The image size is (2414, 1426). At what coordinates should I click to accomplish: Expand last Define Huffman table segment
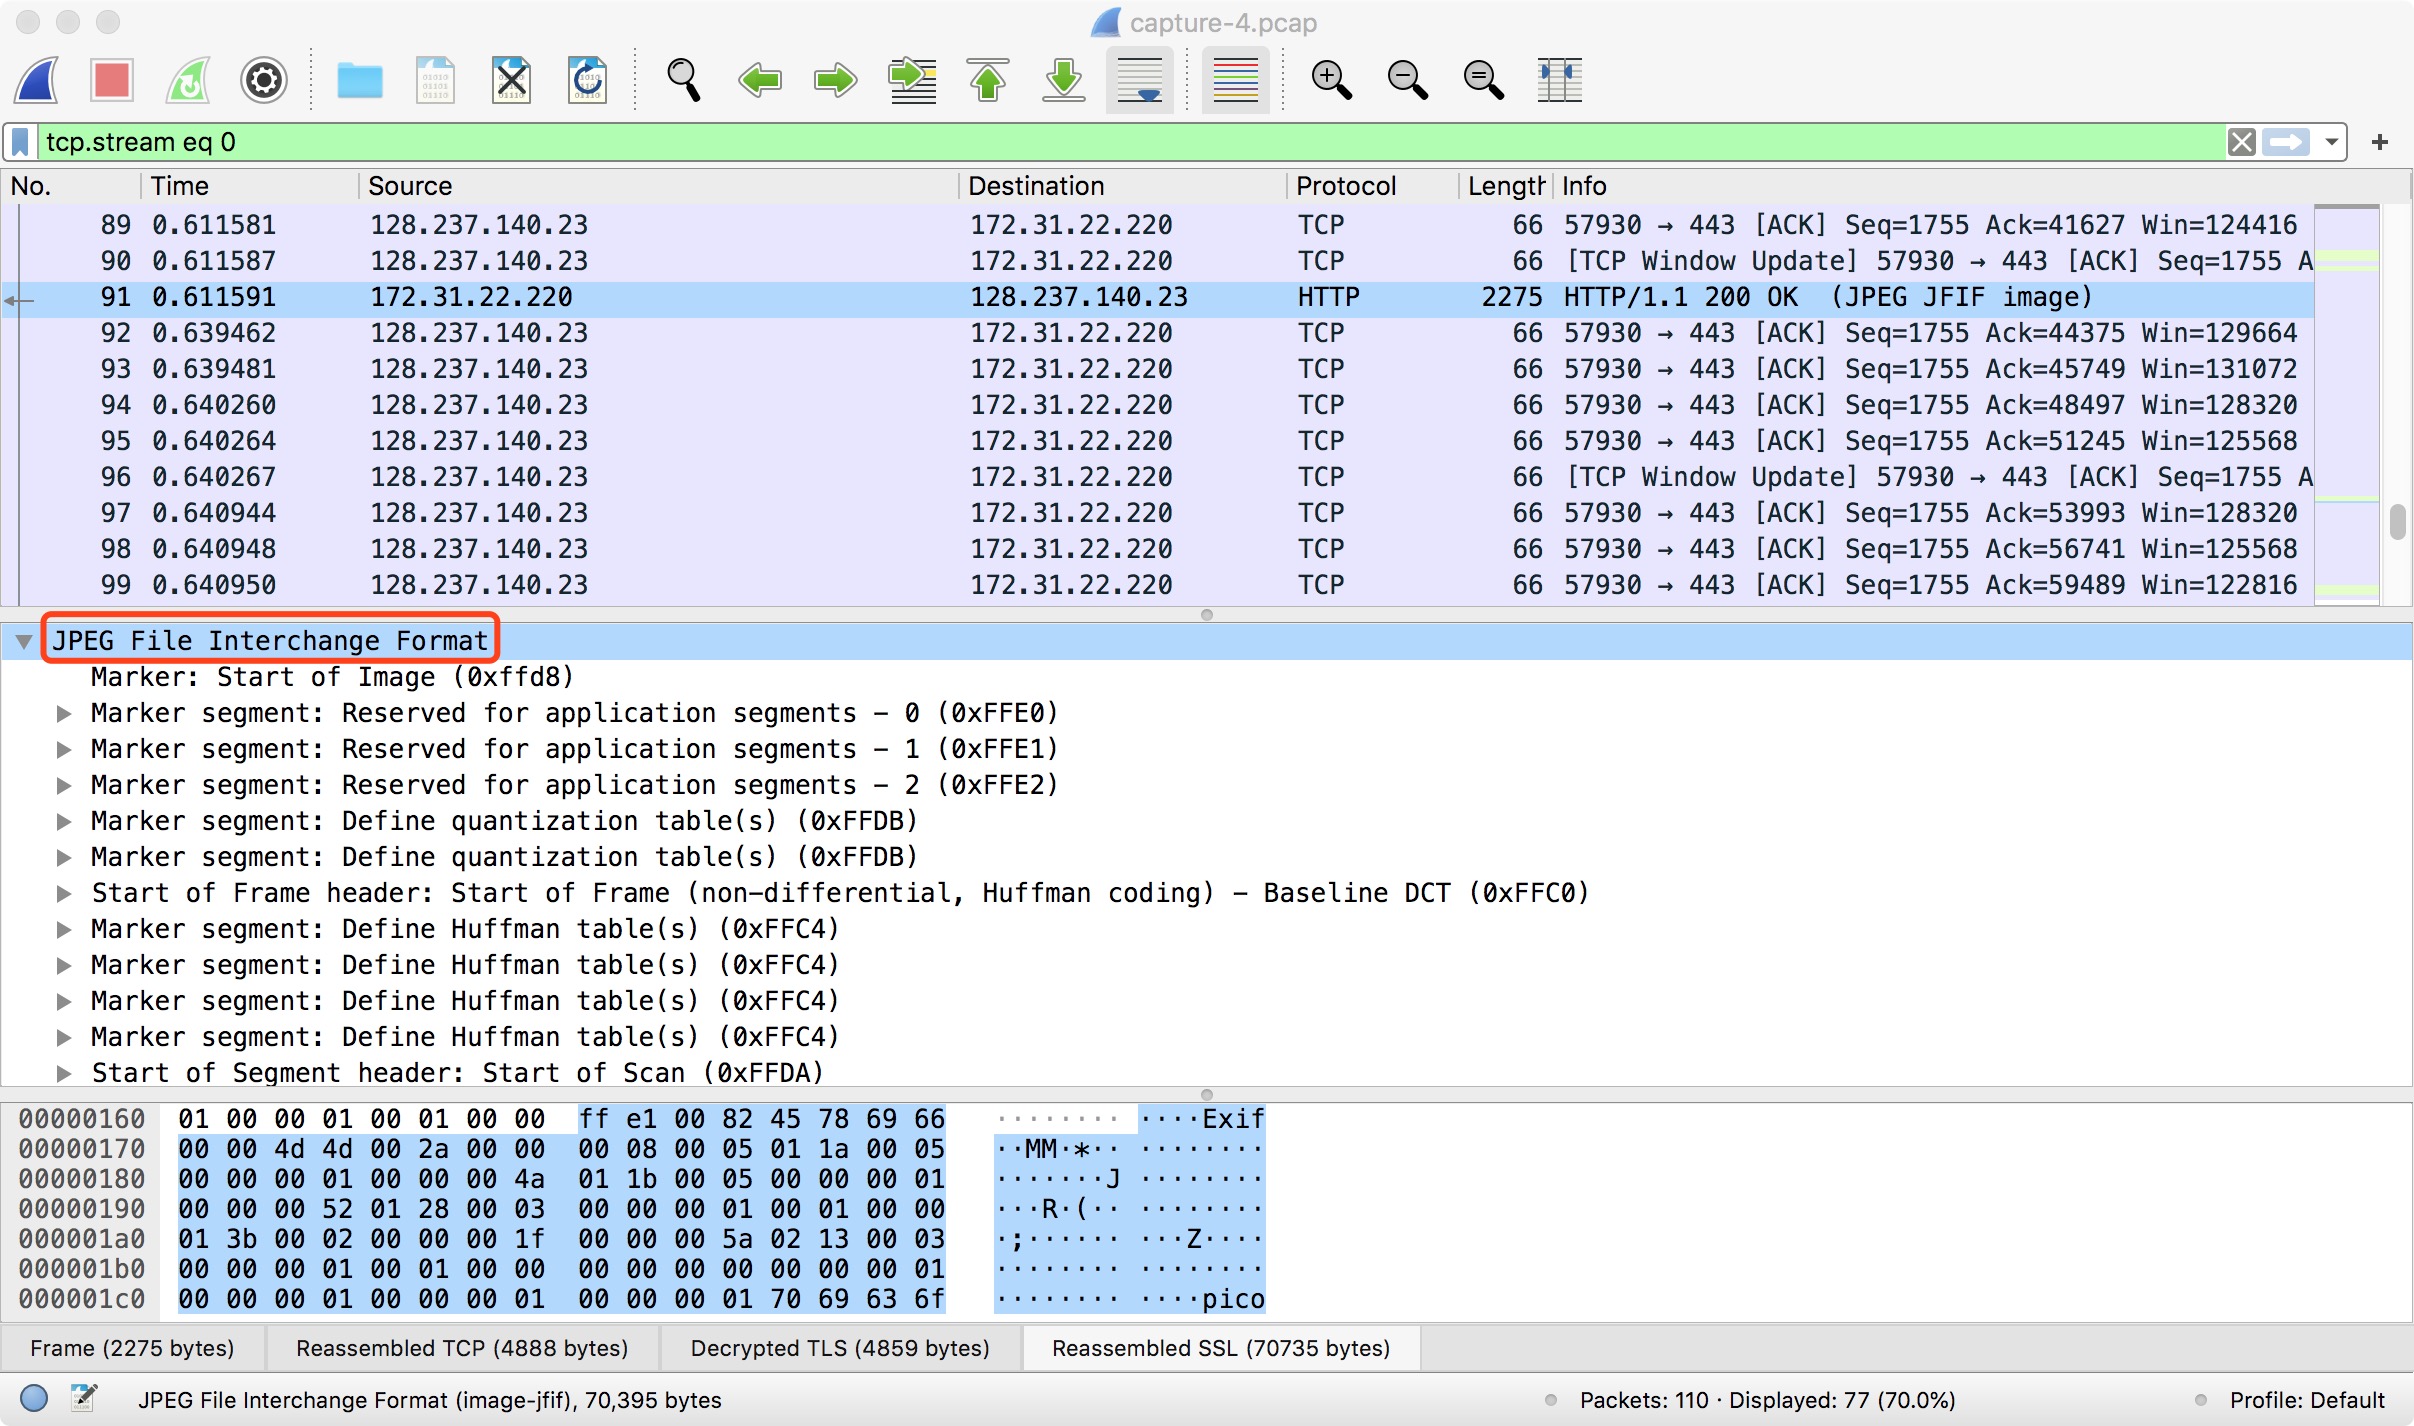[64, 1037]
